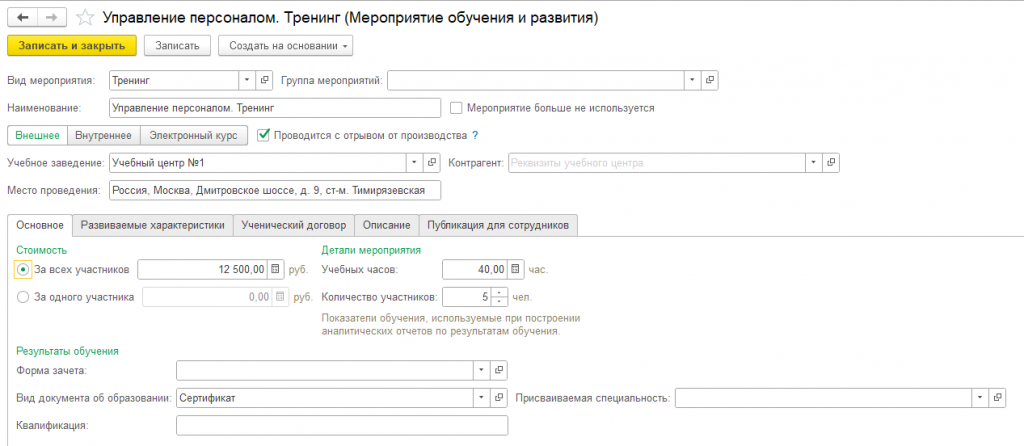
Task: Focus the Место проведения address field
Action: coord(275,191)
